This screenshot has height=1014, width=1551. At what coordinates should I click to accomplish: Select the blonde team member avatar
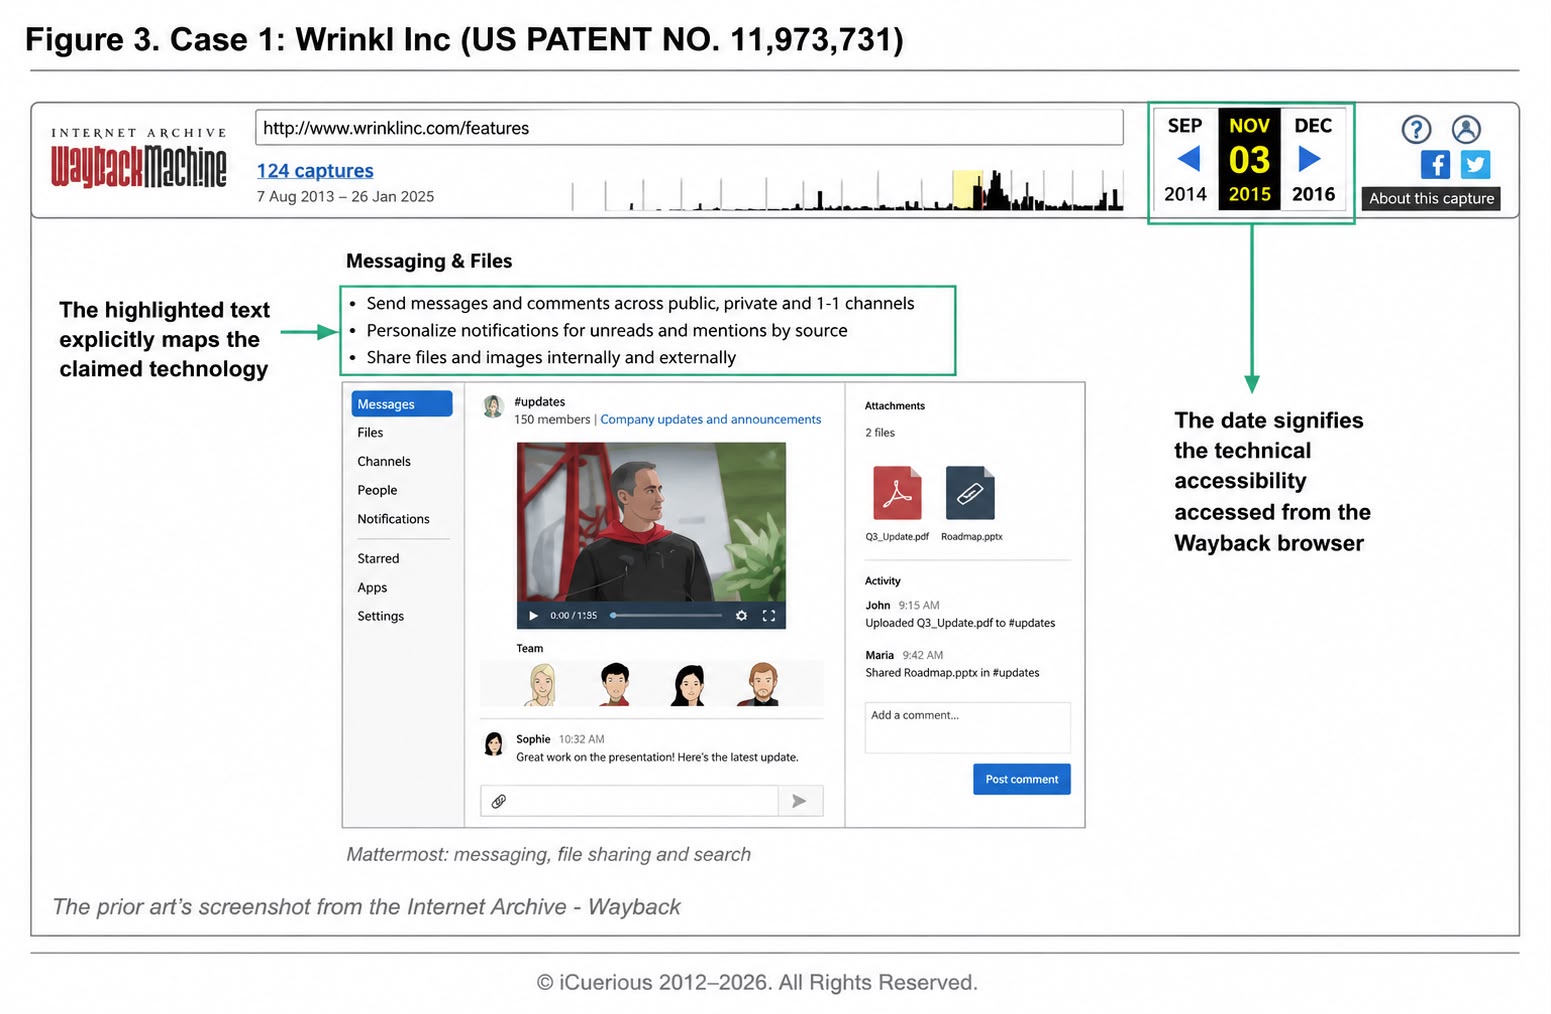point(541,684)
